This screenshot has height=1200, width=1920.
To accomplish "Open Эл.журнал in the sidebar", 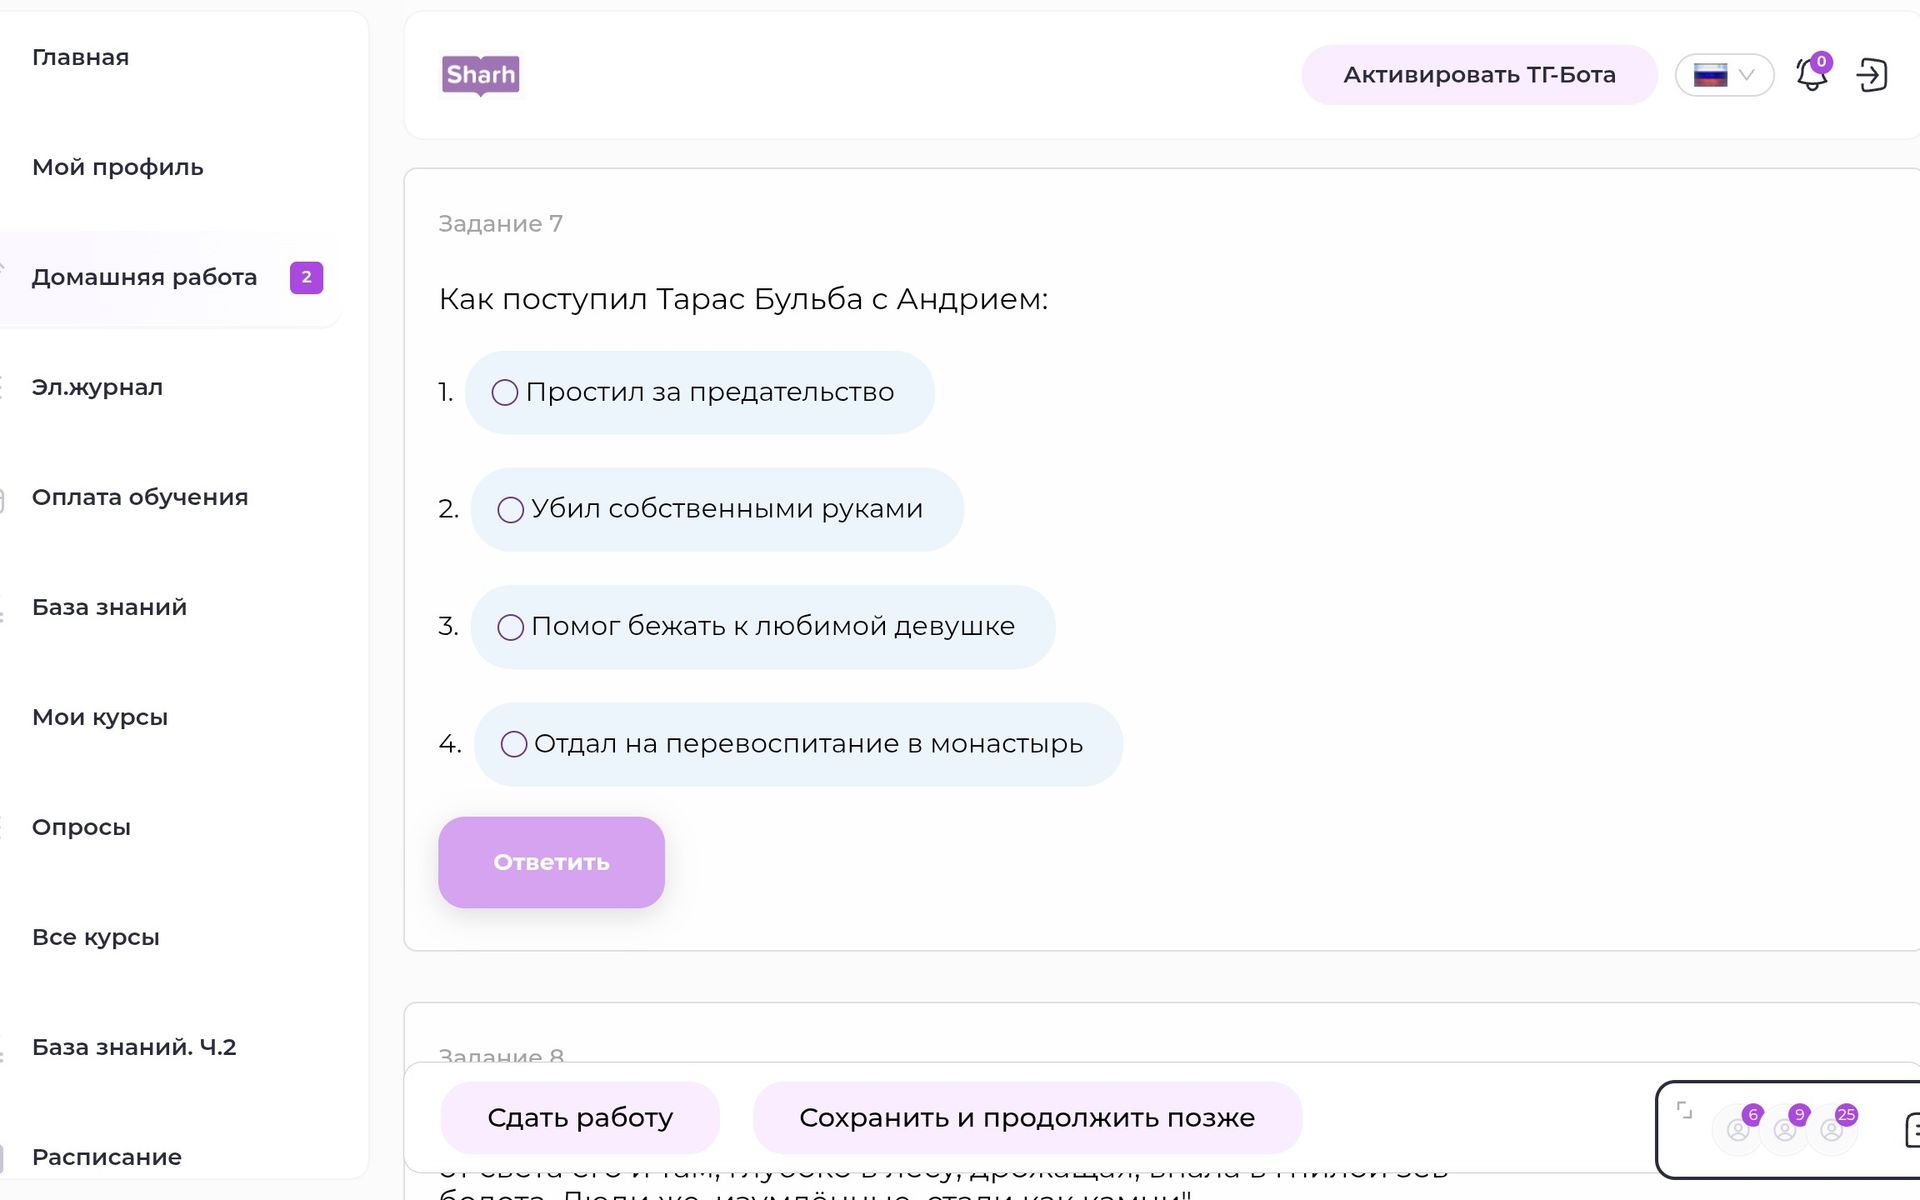I will pyautogui.click(x=97, y=387).
